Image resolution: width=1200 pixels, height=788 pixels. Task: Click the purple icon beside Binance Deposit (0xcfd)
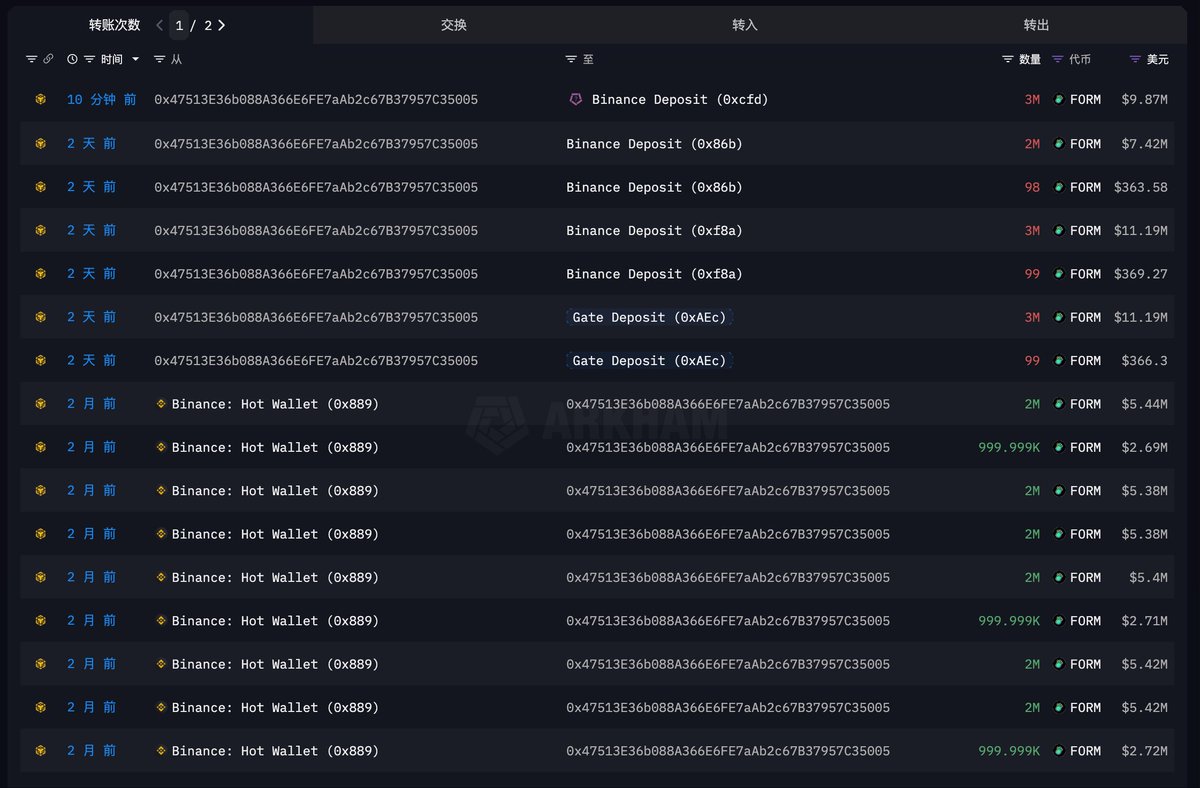point(576,100)
